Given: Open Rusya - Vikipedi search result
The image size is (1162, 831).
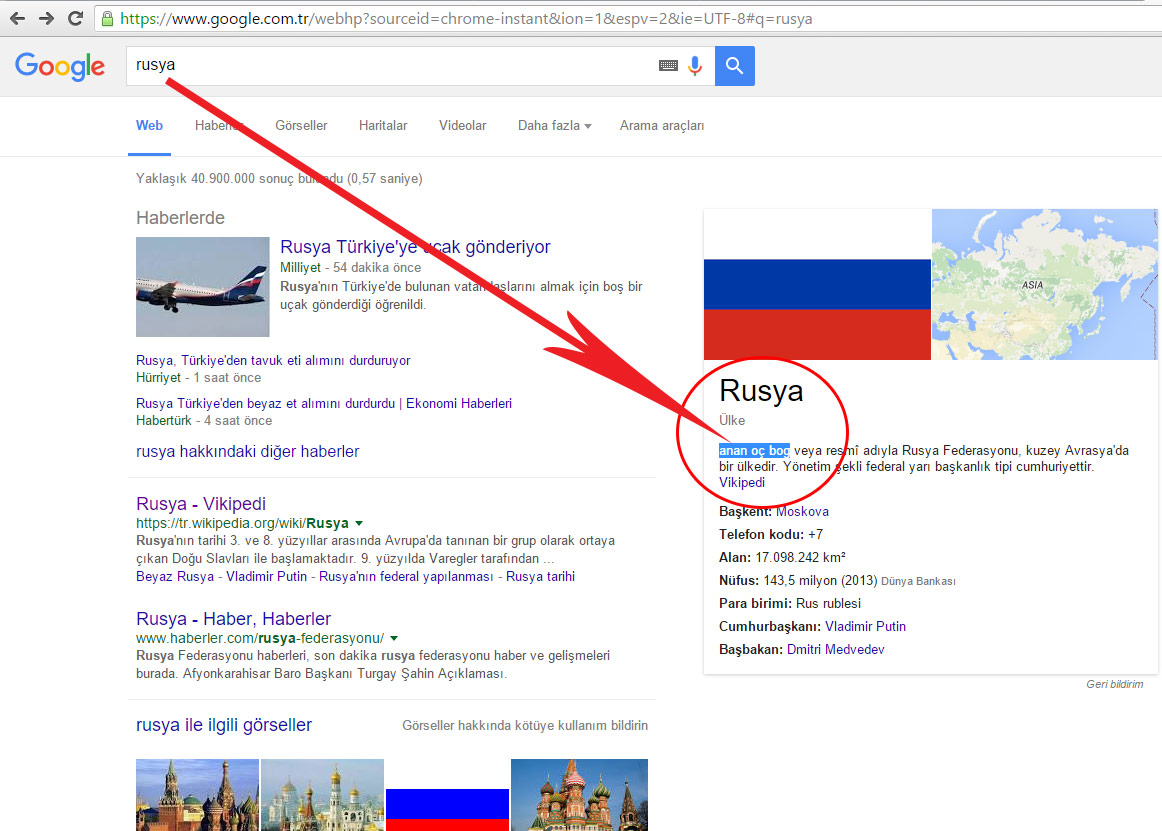Looking at the screenshot, I should [x=201, y=504].
